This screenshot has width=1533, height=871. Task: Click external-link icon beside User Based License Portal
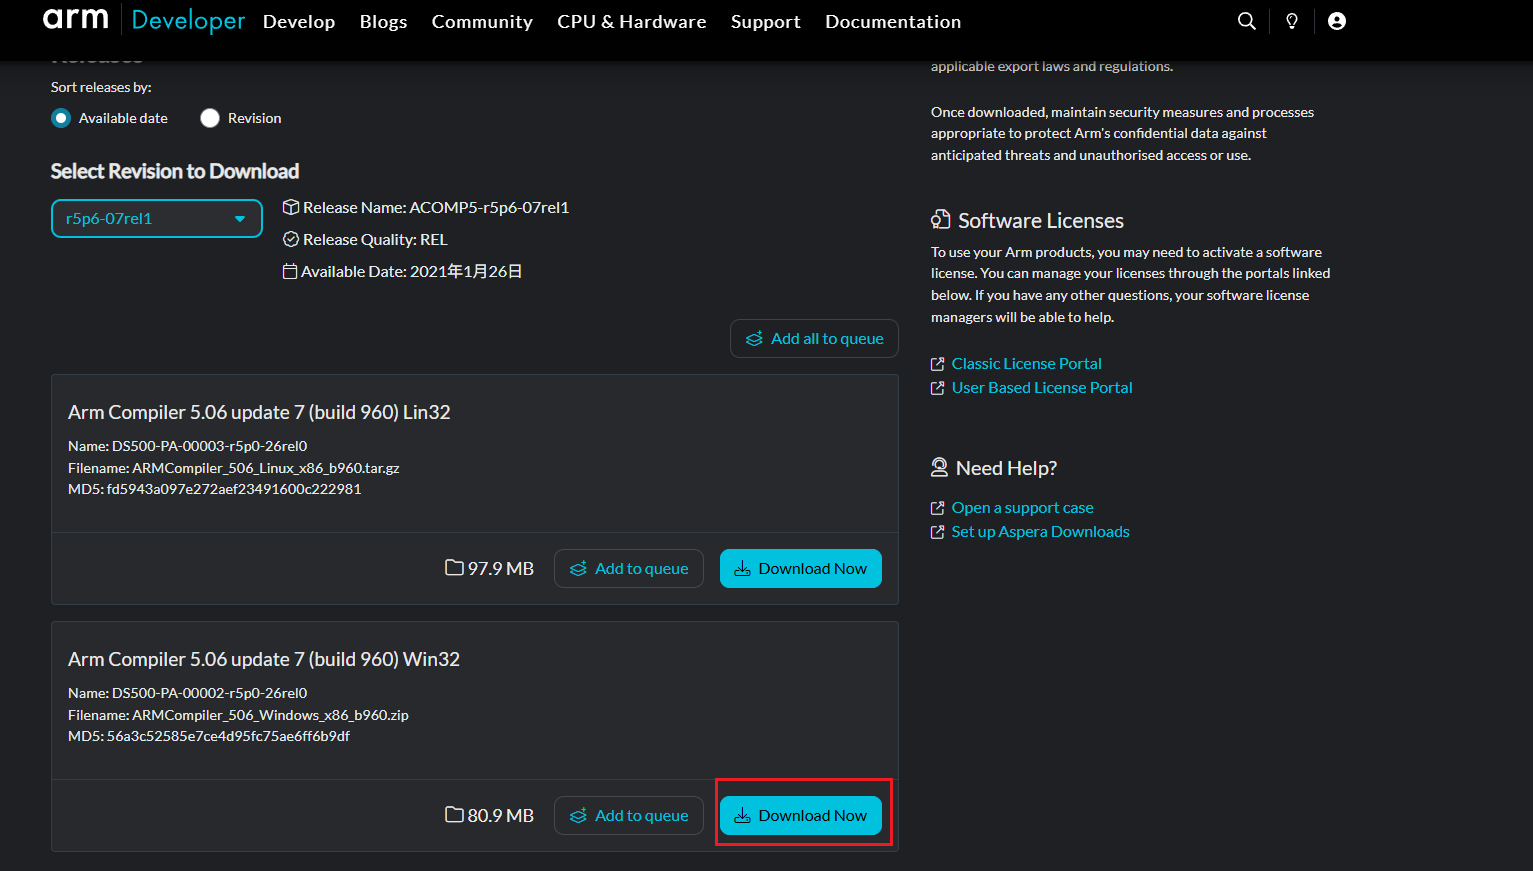coord(938,388)
